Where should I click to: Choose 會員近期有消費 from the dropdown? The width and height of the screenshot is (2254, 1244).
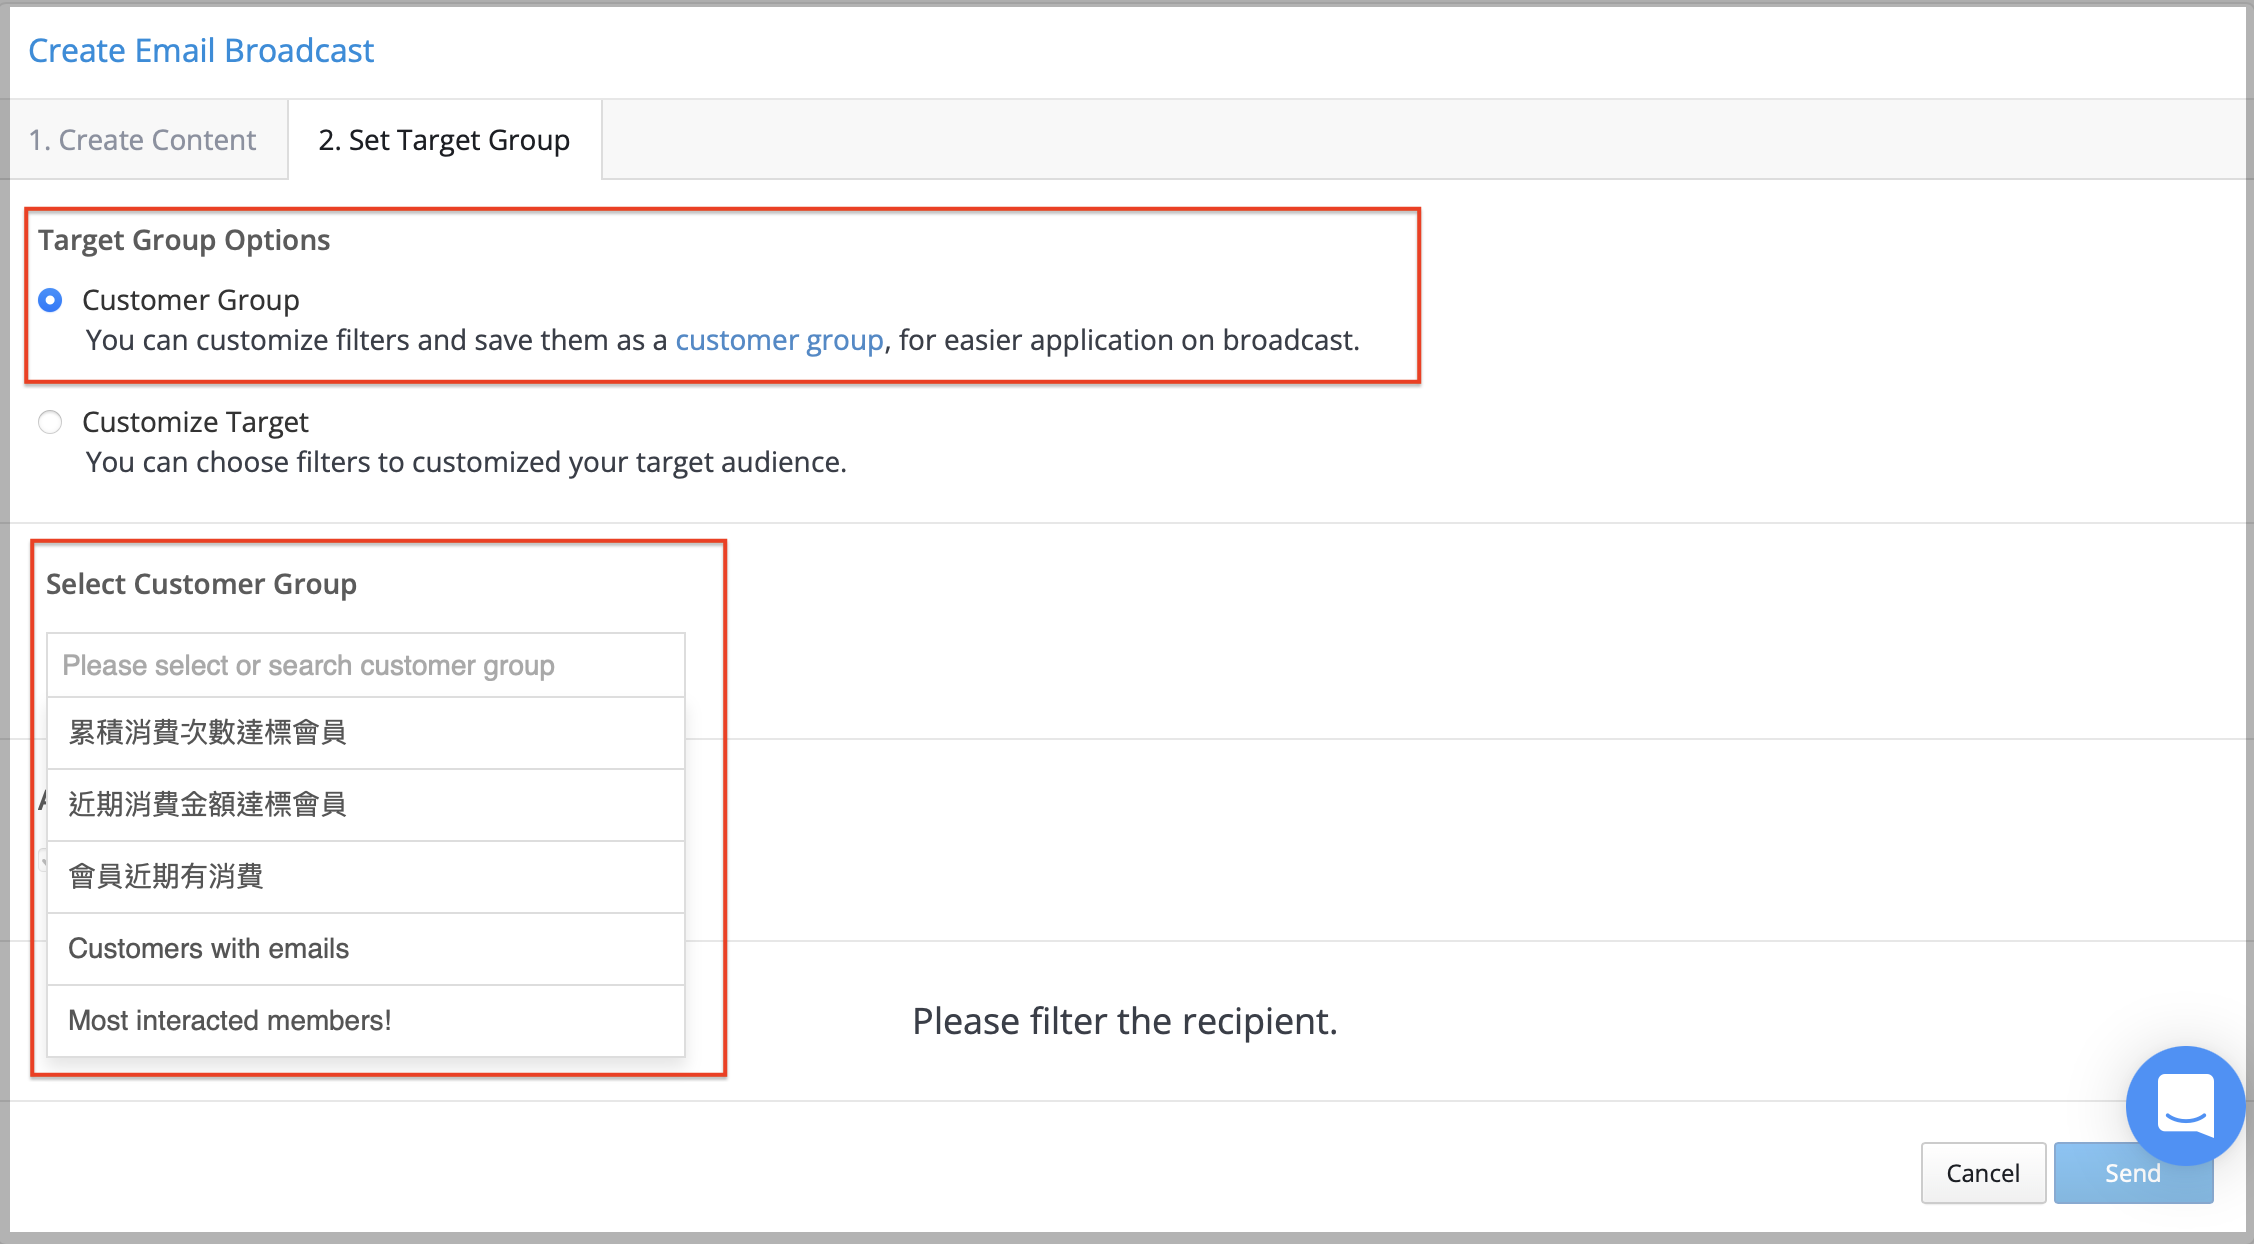[366, 877]
